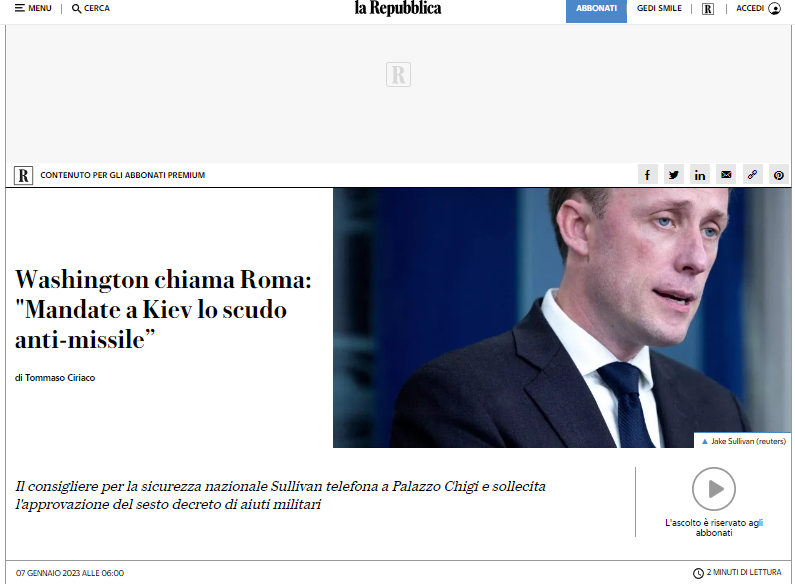Screen dimensions: 795x584
Task: Go to la Repubblica home logo
Action: coord(398,8)
